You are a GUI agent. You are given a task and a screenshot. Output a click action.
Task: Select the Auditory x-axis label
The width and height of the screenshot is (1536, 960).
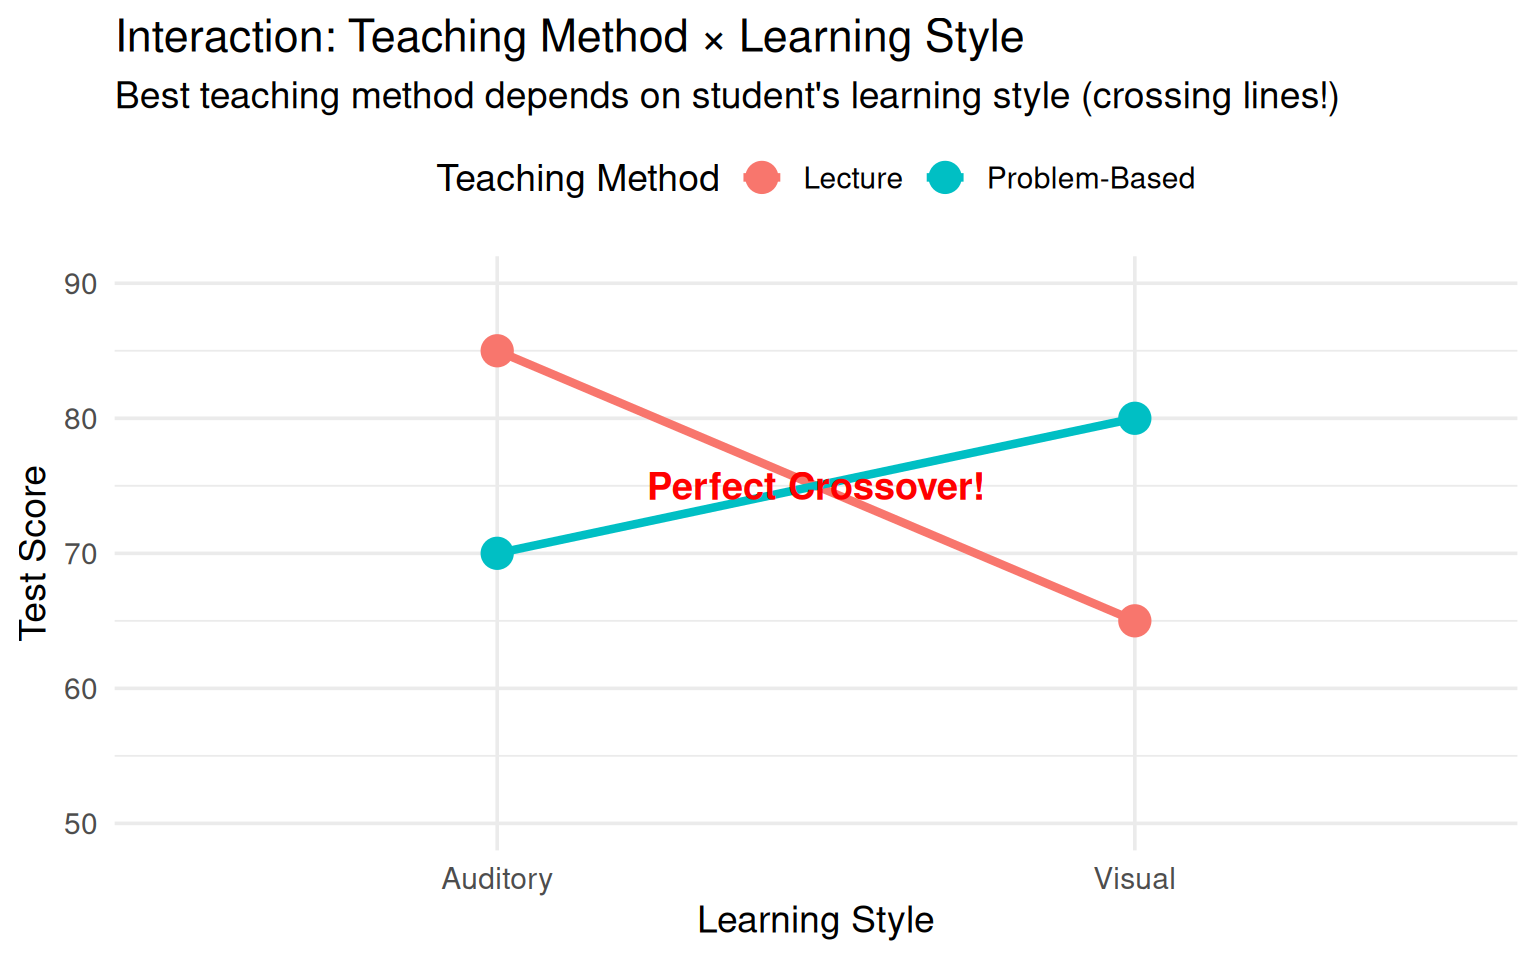497,879
